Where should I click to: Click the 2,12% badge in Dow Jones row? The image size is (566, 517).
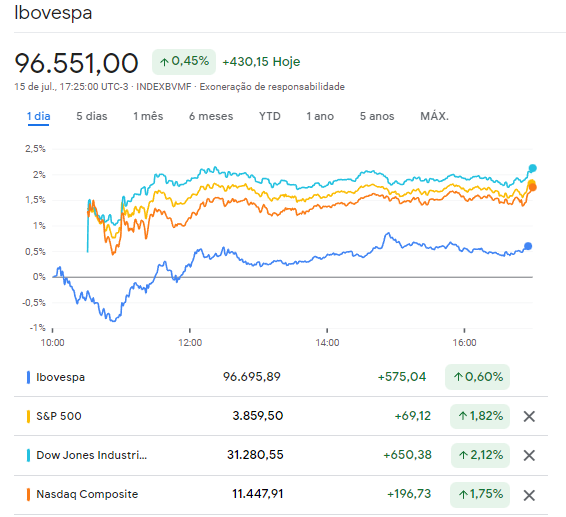(480, 455)
